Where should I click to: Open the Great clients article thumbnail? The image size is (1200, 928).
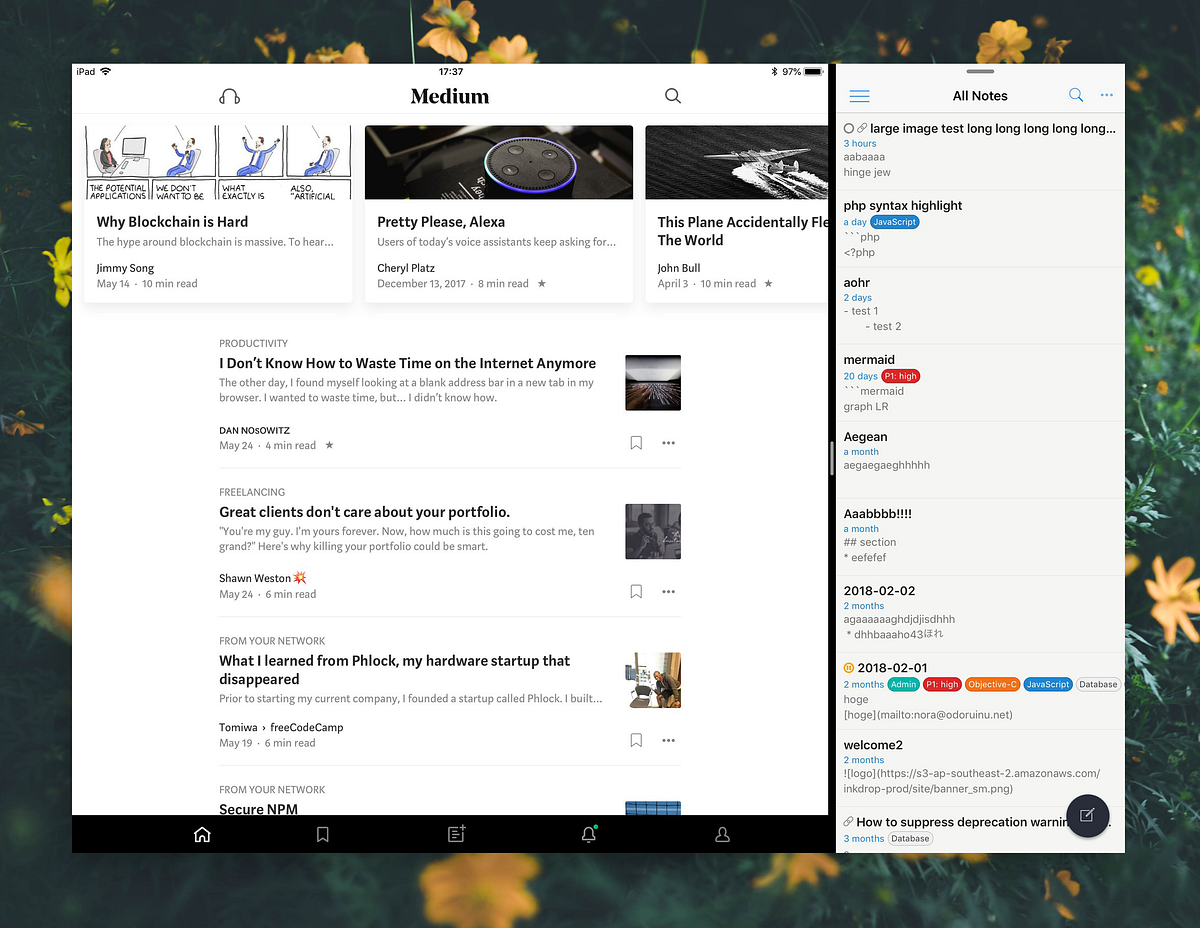click(x=653, y=532)
